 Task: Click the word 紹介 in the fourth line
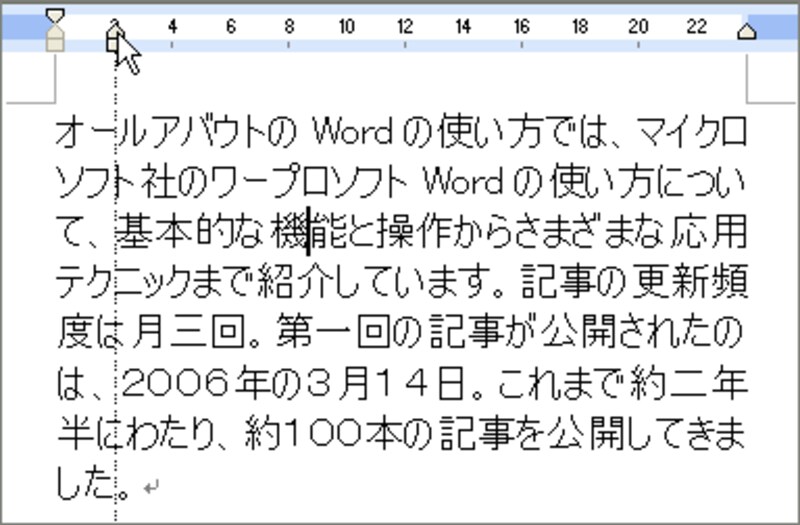tap(295, 282)
